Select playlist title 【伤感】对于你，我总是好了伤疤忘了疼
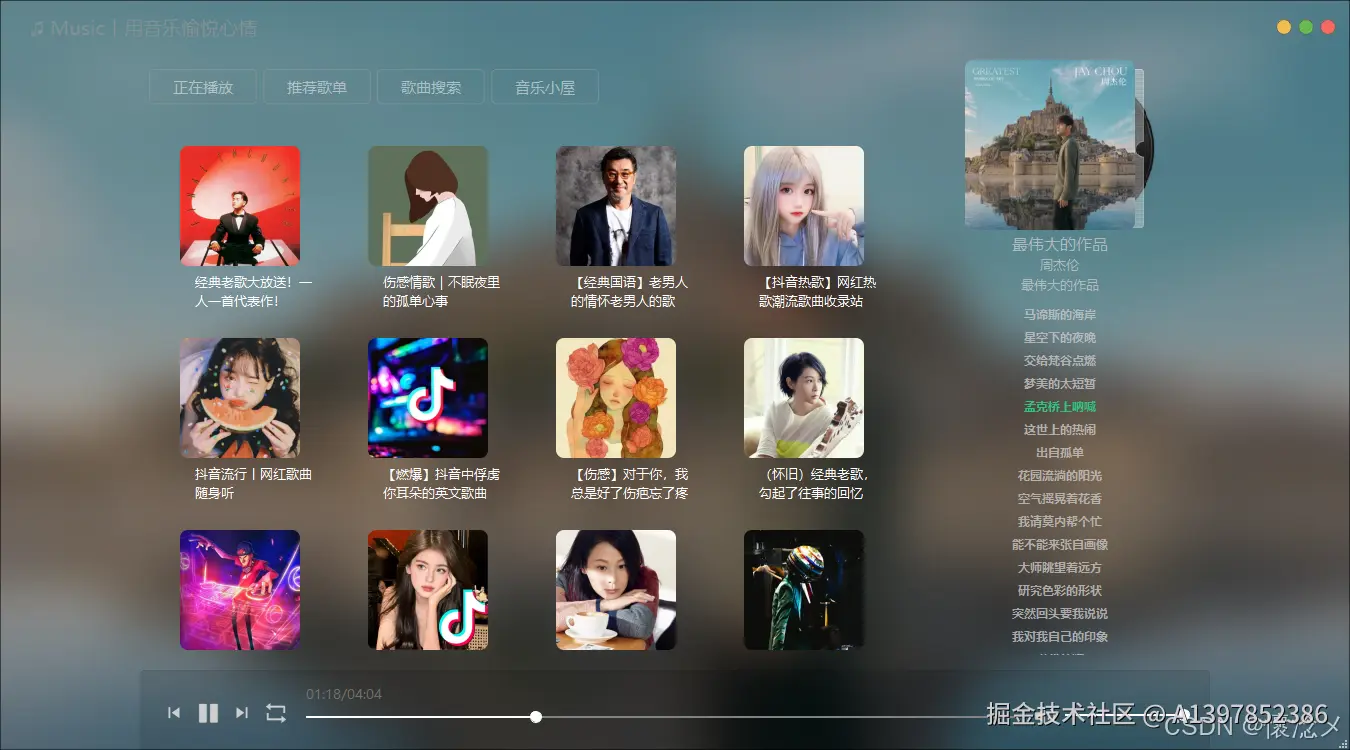Screen dimensions: 1350x750 coord(630,483)
